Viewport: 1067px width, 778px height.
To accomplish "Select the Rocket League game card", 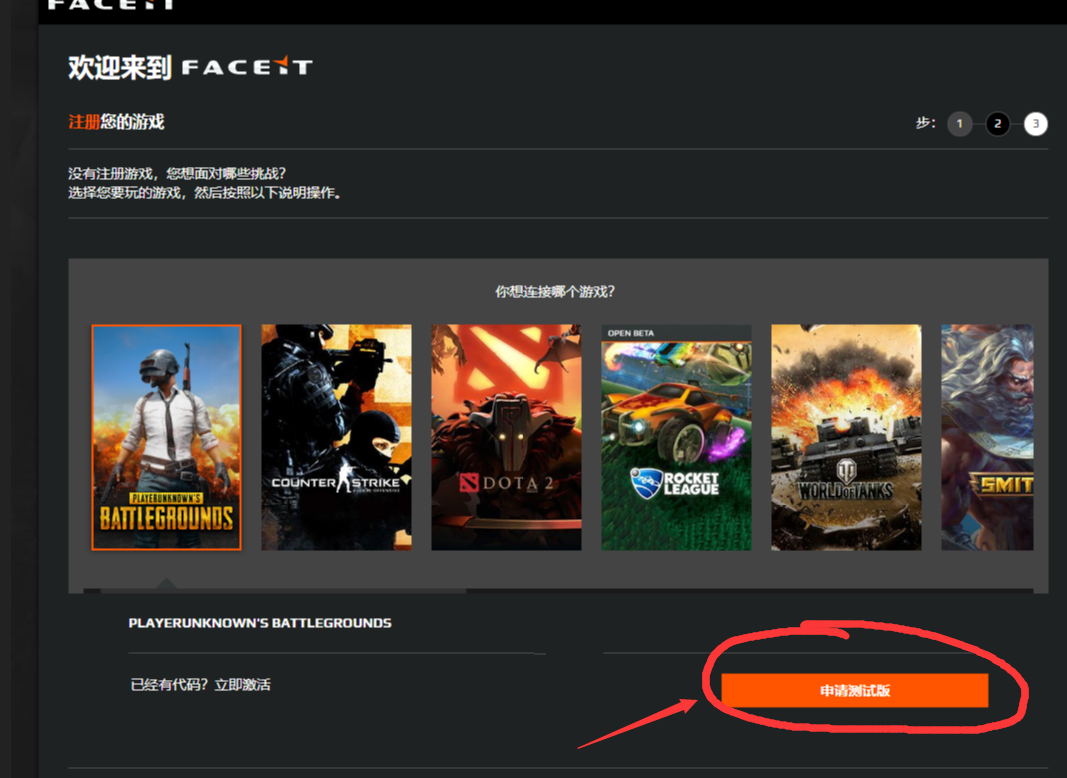I will coord(676,437).
